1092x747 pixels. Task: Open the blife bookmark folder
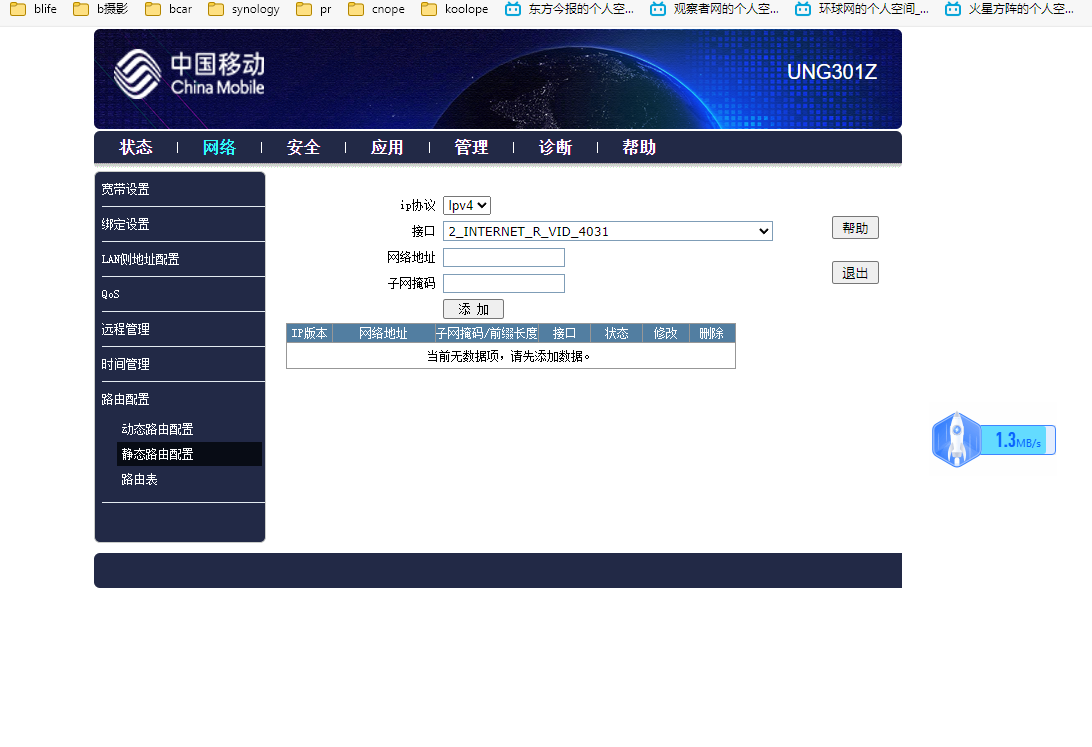34,10
